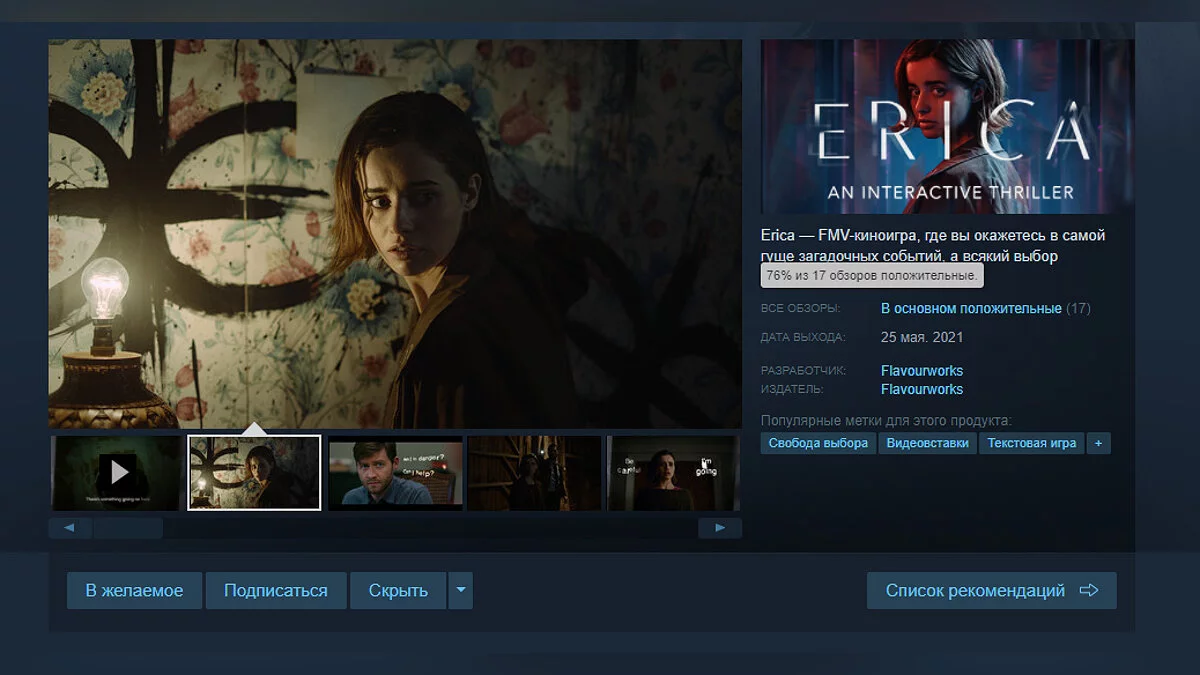
Task: Click the Erica game header image
Action: pos(947,126)
